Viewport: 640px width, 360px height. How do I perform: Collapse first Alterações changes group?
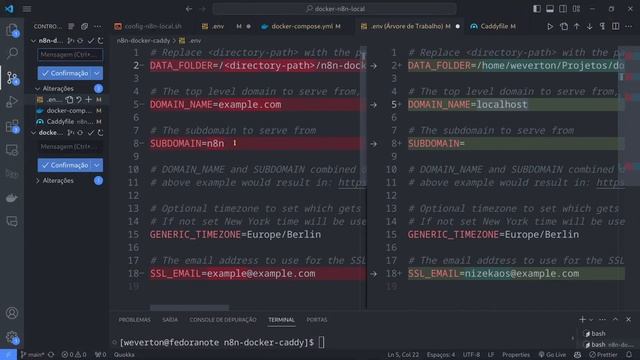pyautogui.click(x=38, y=89)
